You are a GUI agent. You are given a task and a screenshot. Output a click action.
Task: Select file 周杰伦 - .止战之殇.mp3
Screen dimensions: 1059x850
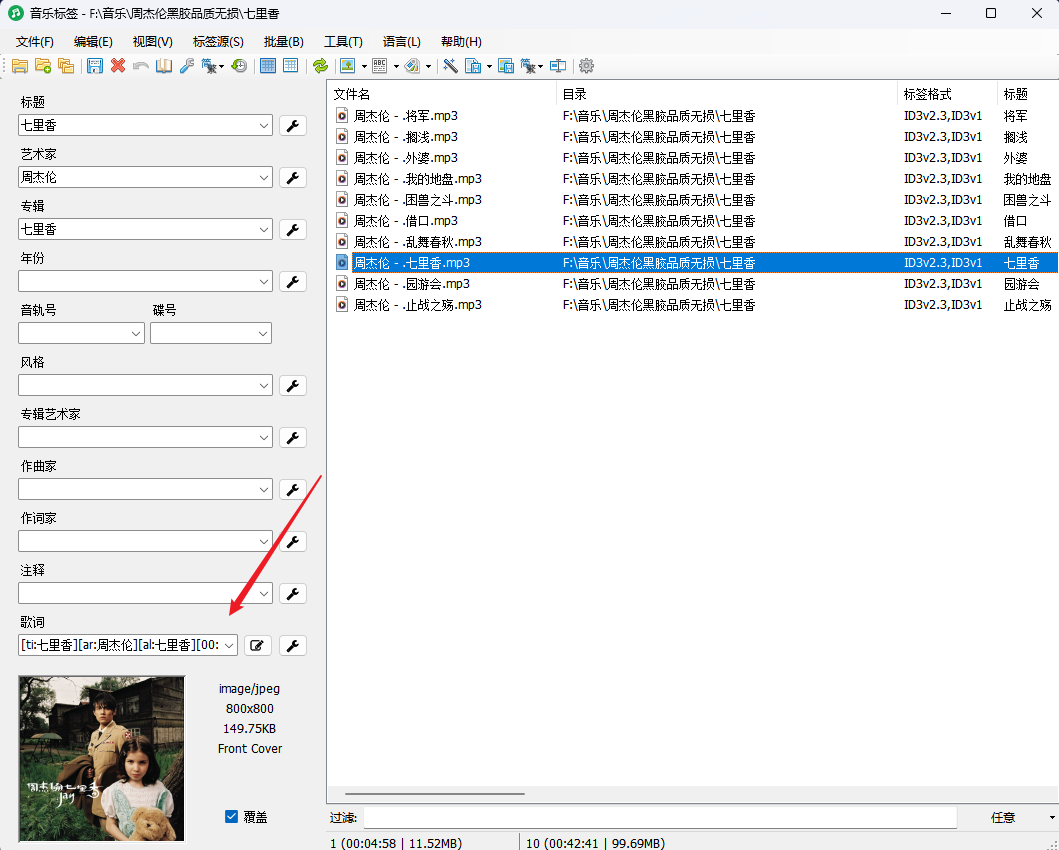click(x=418, y=305)
